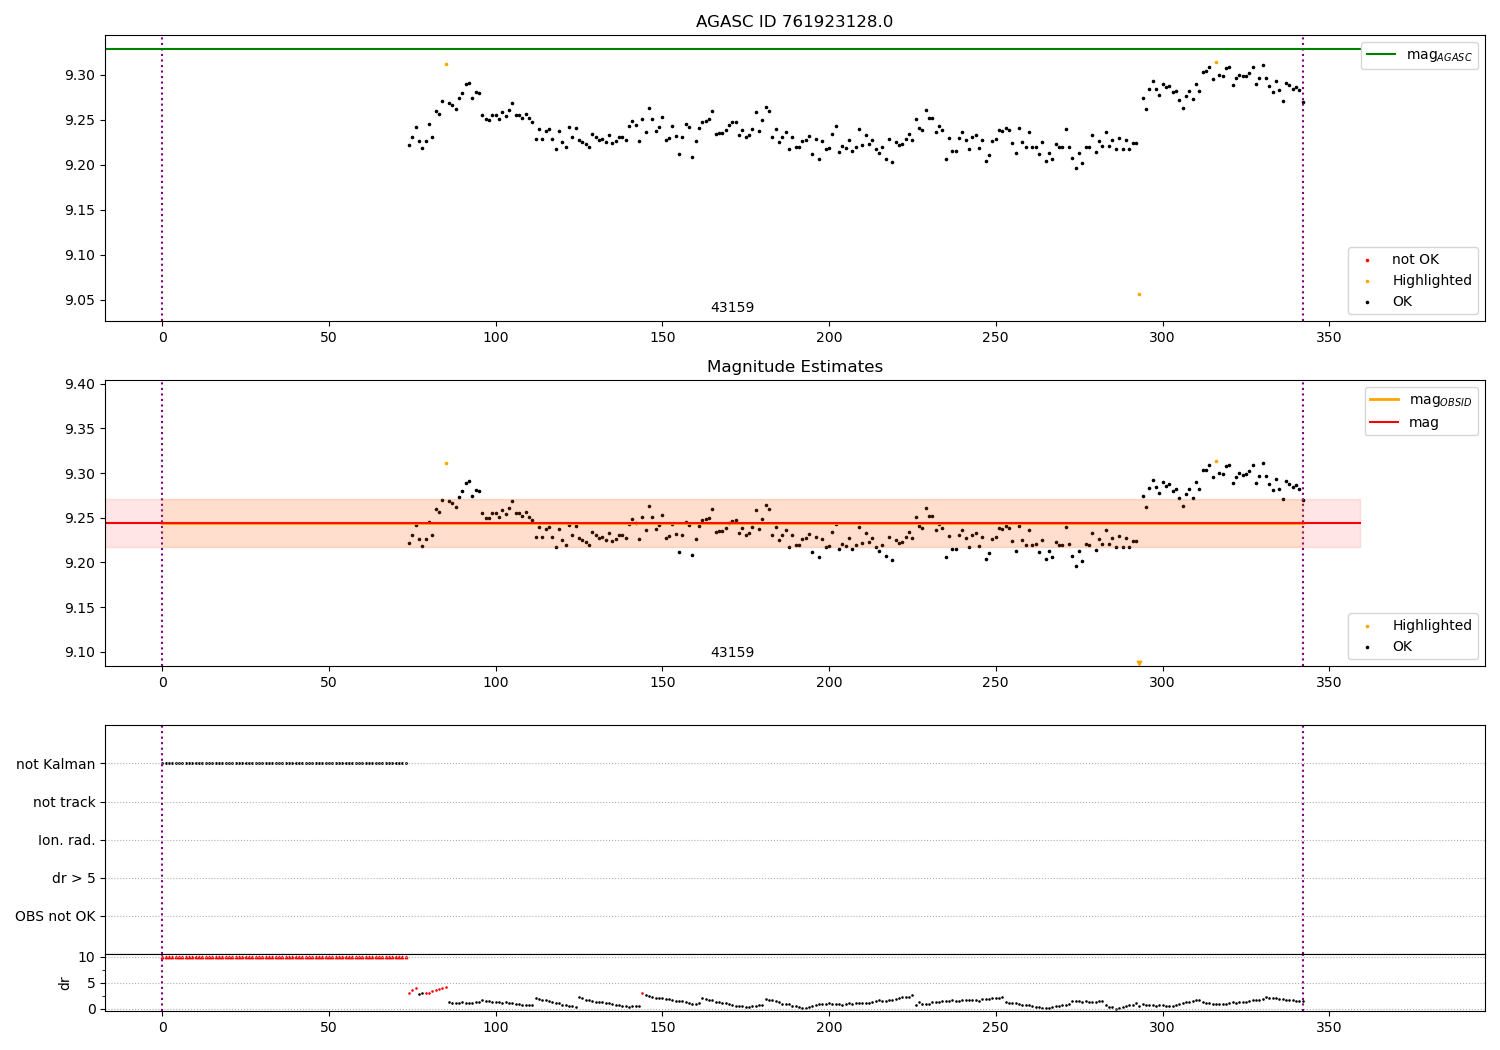
Task: Click the 9.05 tick of the top plot
Action: (80, 301)
